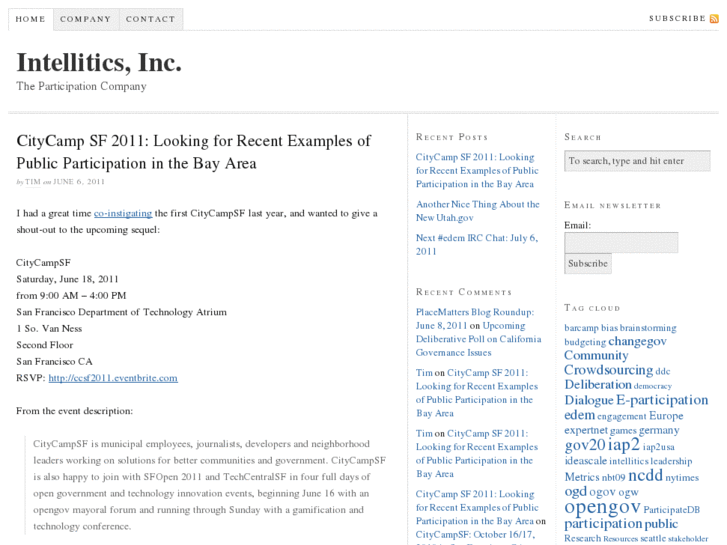The height and width of the screenshot is (545, 727).
Task: Open recent post Next #edem IRC Chat
Action: [x=476, y=244]
